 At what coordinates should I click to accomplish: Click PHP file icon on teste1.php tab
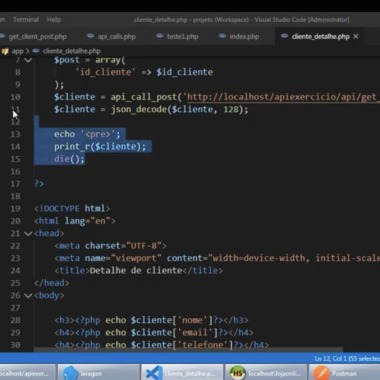(160, 36)
